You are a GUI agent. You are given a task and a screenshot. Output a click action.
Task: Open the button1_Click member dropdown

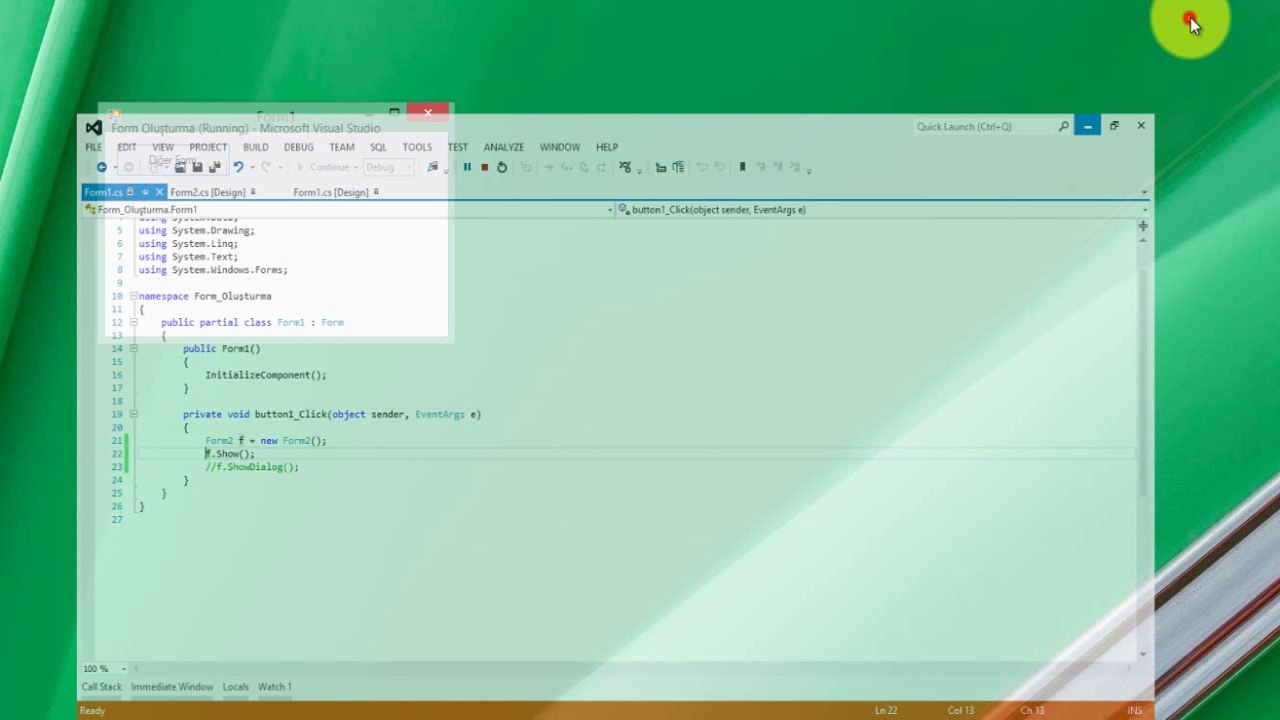[882, 210]
